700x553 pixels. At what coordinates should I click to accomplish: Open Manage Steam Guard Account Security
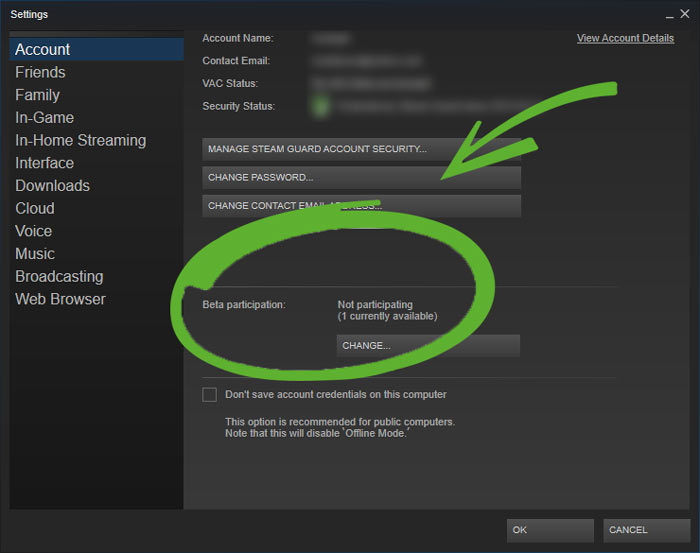[362, 149]
